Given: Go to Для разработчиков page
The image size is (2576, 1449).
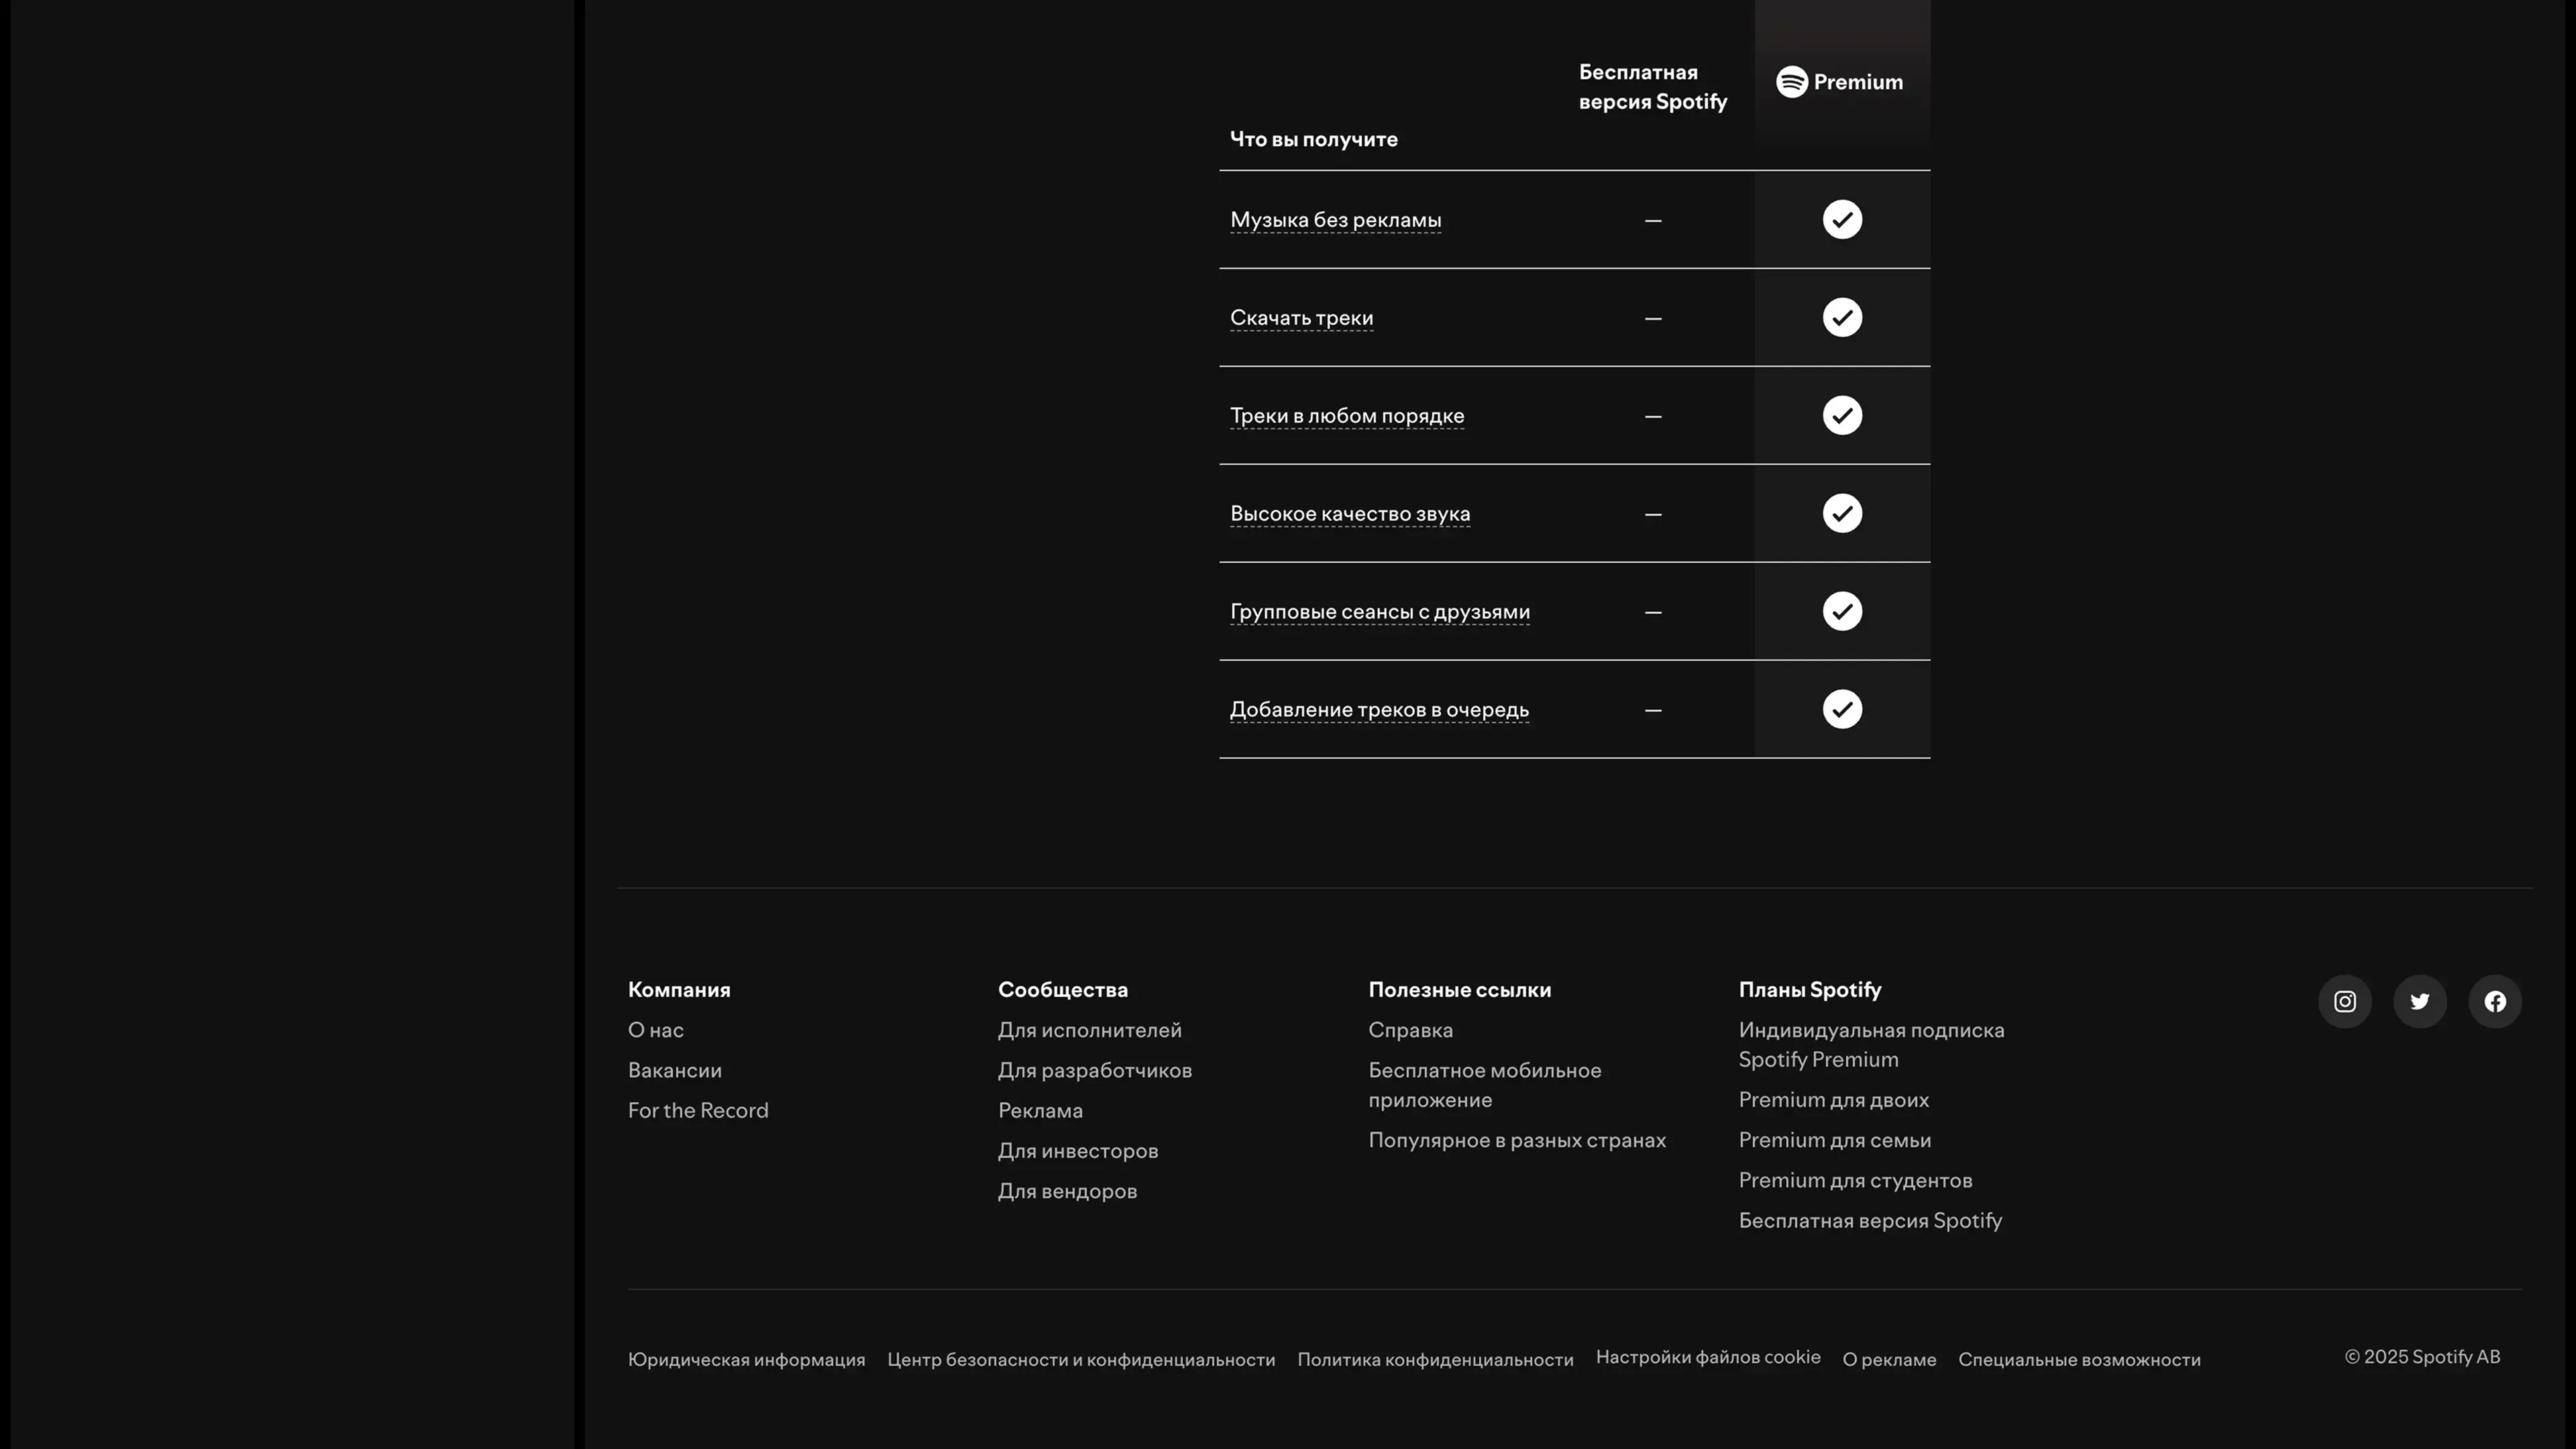Looking at the screenshot, I should (1094, 1070).
